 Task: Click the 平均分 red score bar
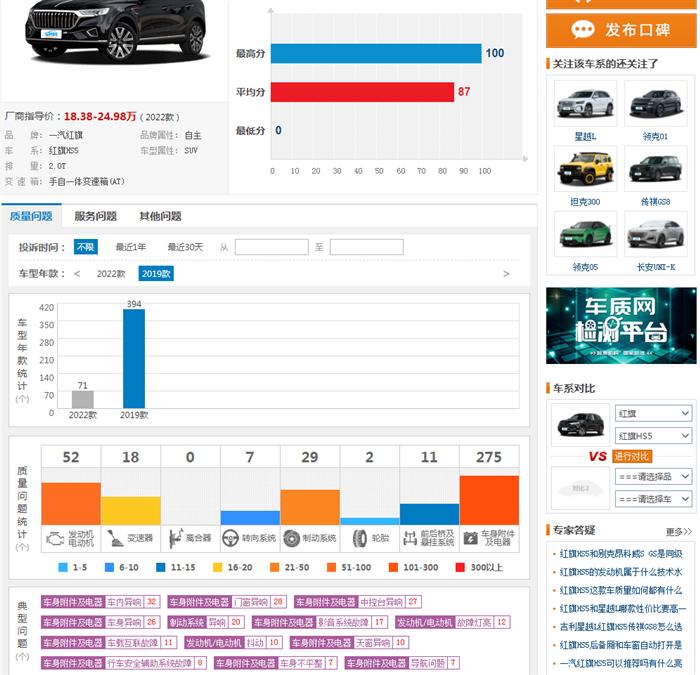tap(362, 92)
